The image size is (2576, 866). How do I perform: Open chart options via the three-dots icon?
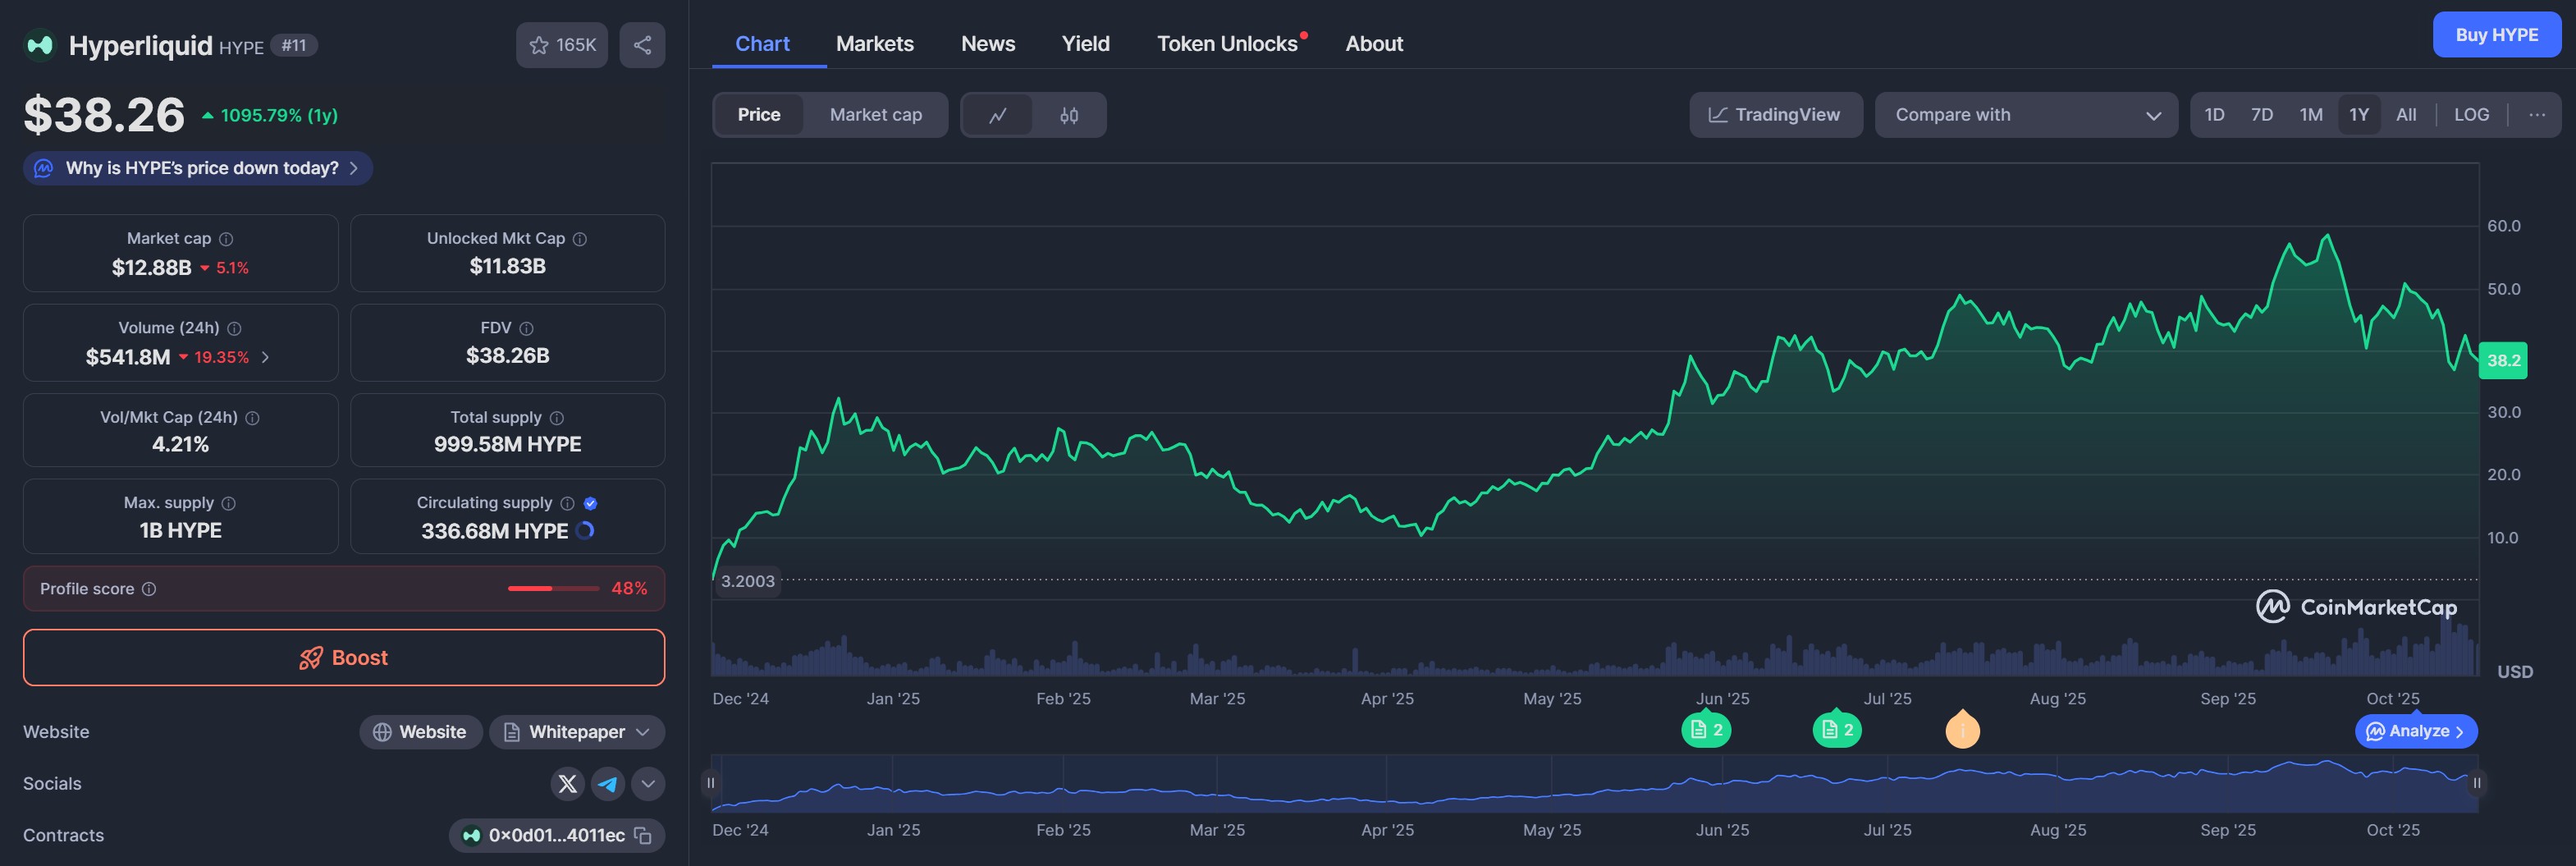click(2538, 115)
